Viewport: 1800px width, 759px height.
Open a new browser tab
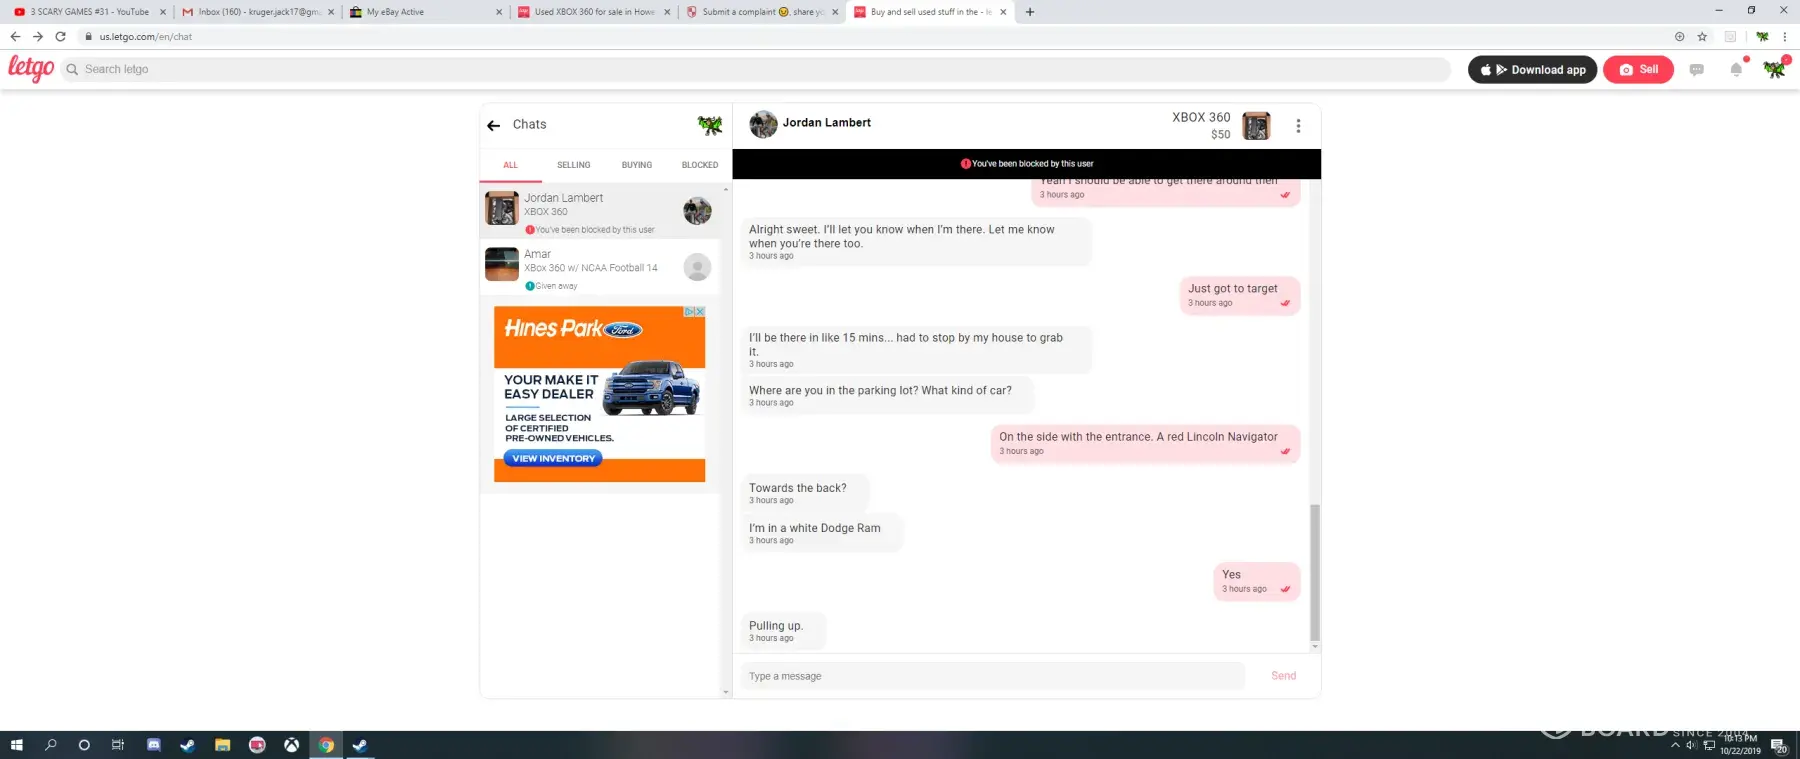[1030, 12]
